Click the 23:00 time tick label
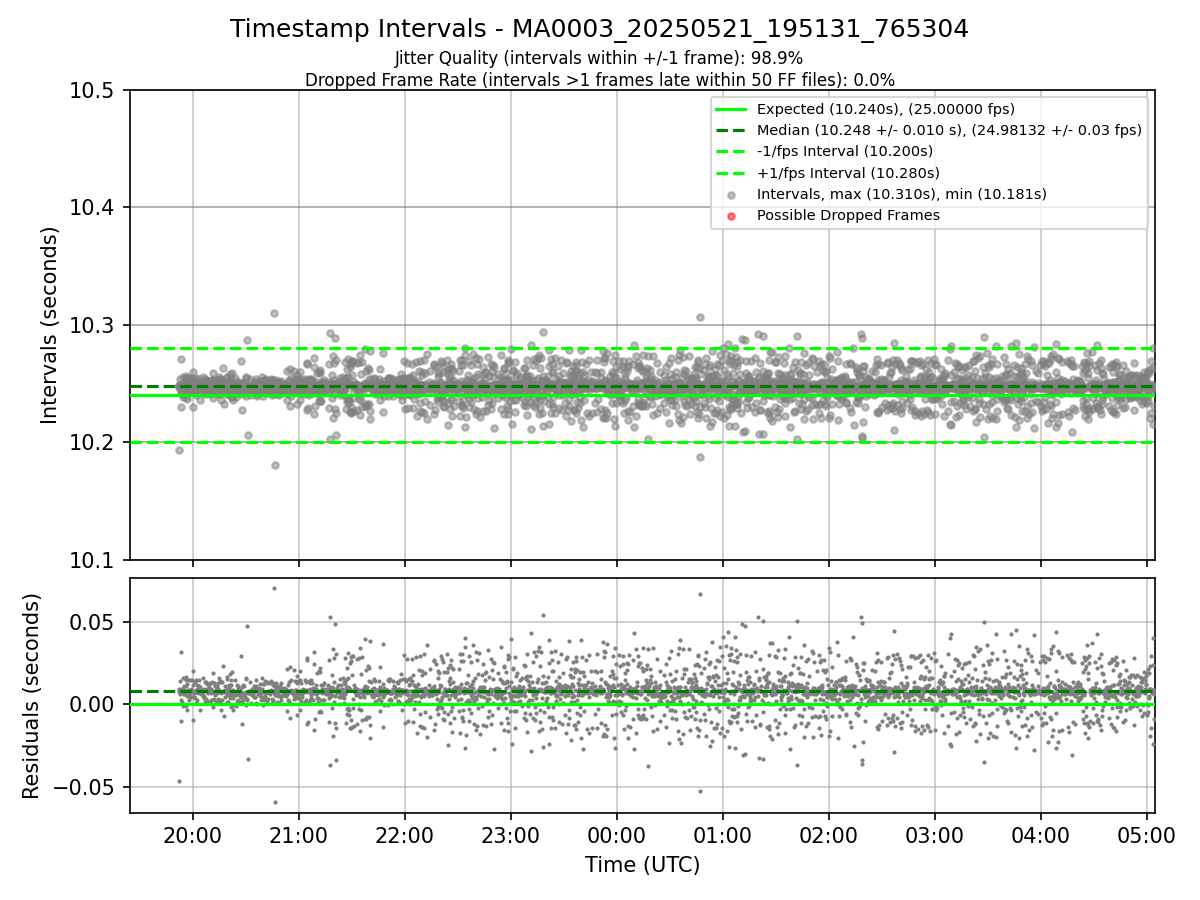 (511, 835)
